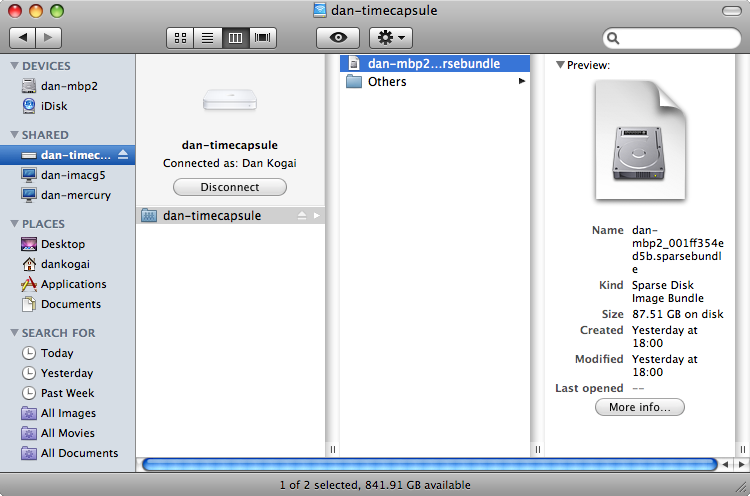Screen dimensions: 750x496
Task: Select dan-mbp2 hard disk icon in sidebar
Action: click(29, 86)
